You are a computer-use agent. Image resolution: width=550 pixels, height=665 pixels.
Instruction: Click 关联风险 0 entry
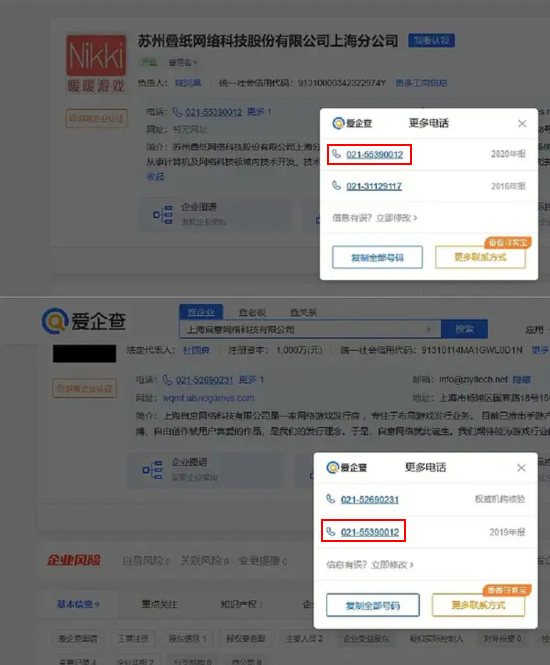(x=204, y=561)
